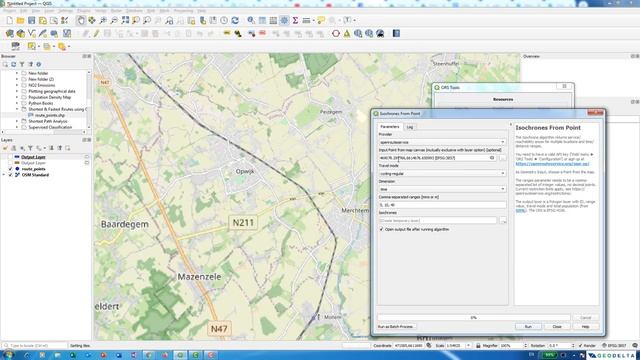The width and height of the screenshot is (640, 360).
Task: Expand the NO2 Emissions folder
Action: point(17,85)
